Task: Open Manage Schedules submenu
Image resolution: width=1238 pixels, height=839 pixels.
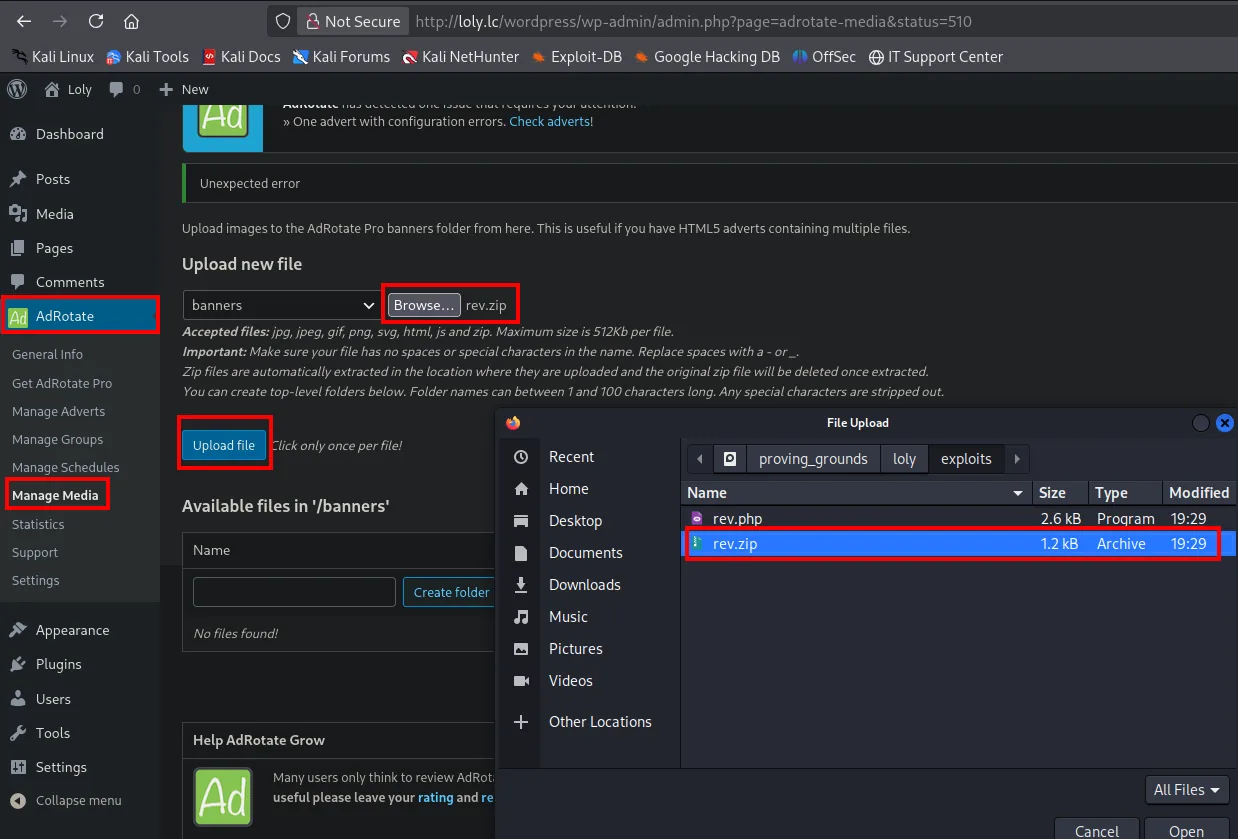Action: tap(65, 467)
